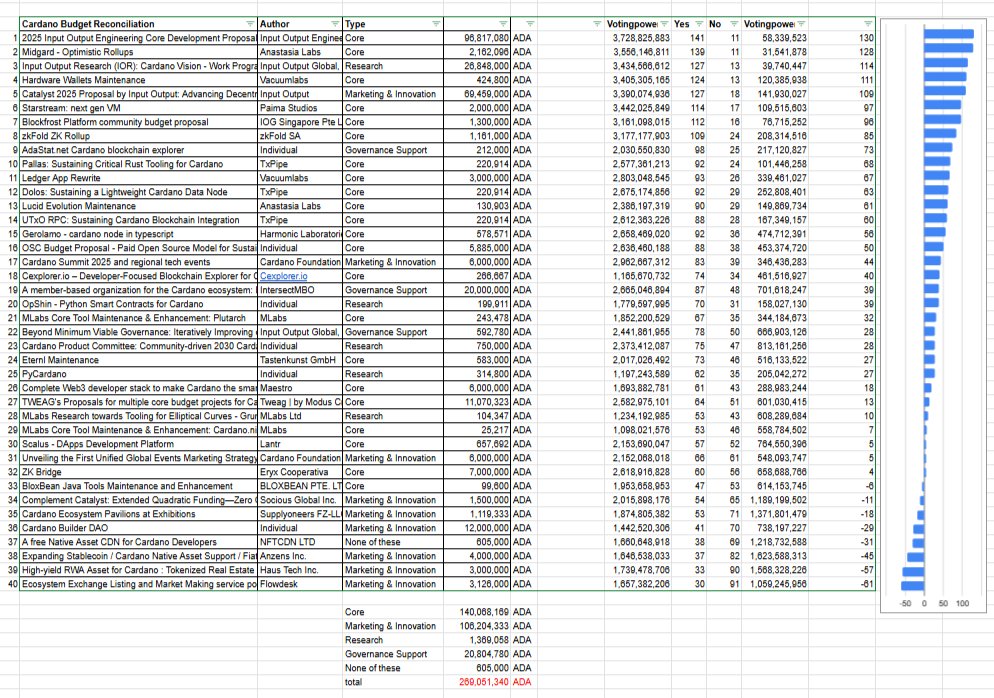Viewport: 994px width, 698px height.
Task: Open the No column filter
Action: [x=733, y=24]
